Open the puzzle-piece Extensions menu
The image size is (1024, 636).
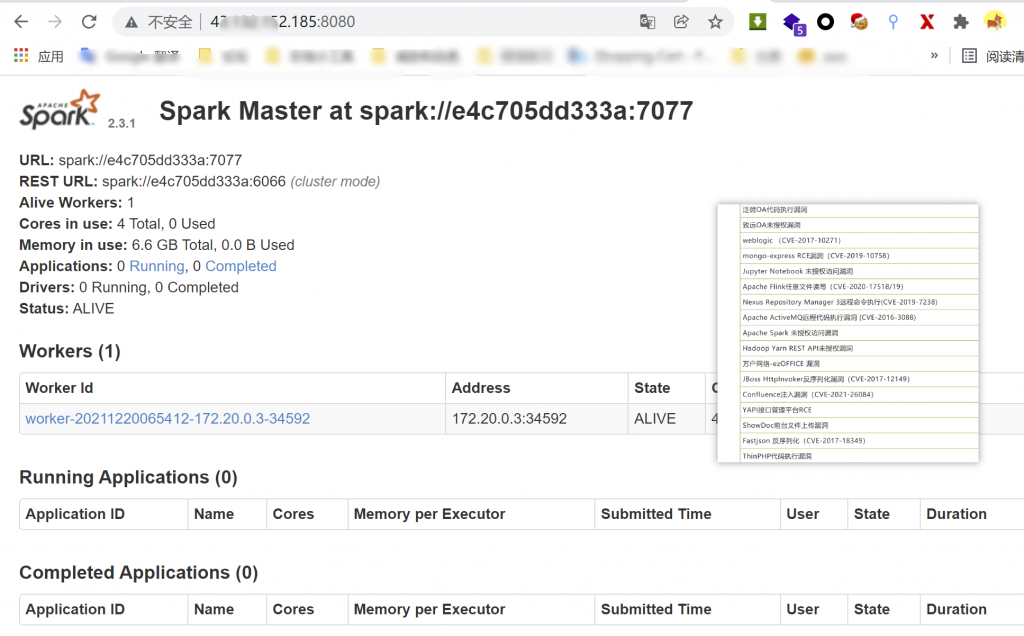pyautogui.click(x=960, y=22)
